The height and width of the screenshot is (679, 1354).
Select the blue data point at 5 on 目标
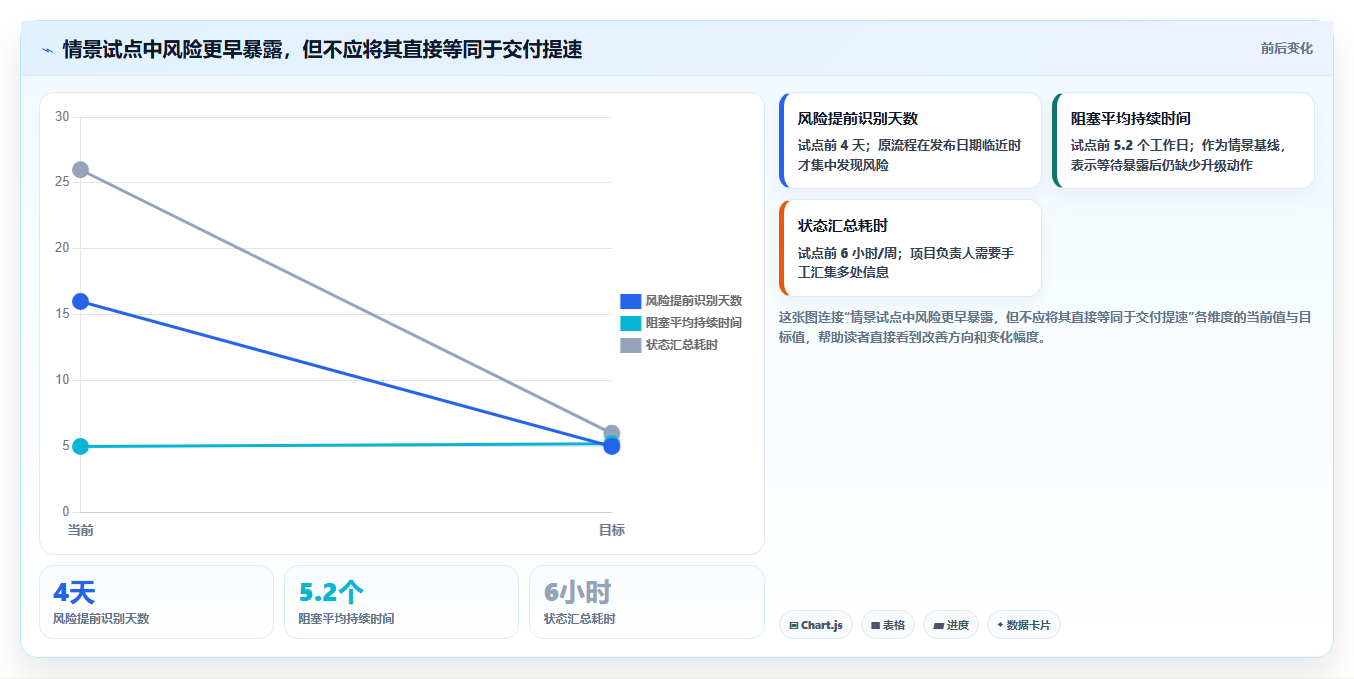pos(612,447)
